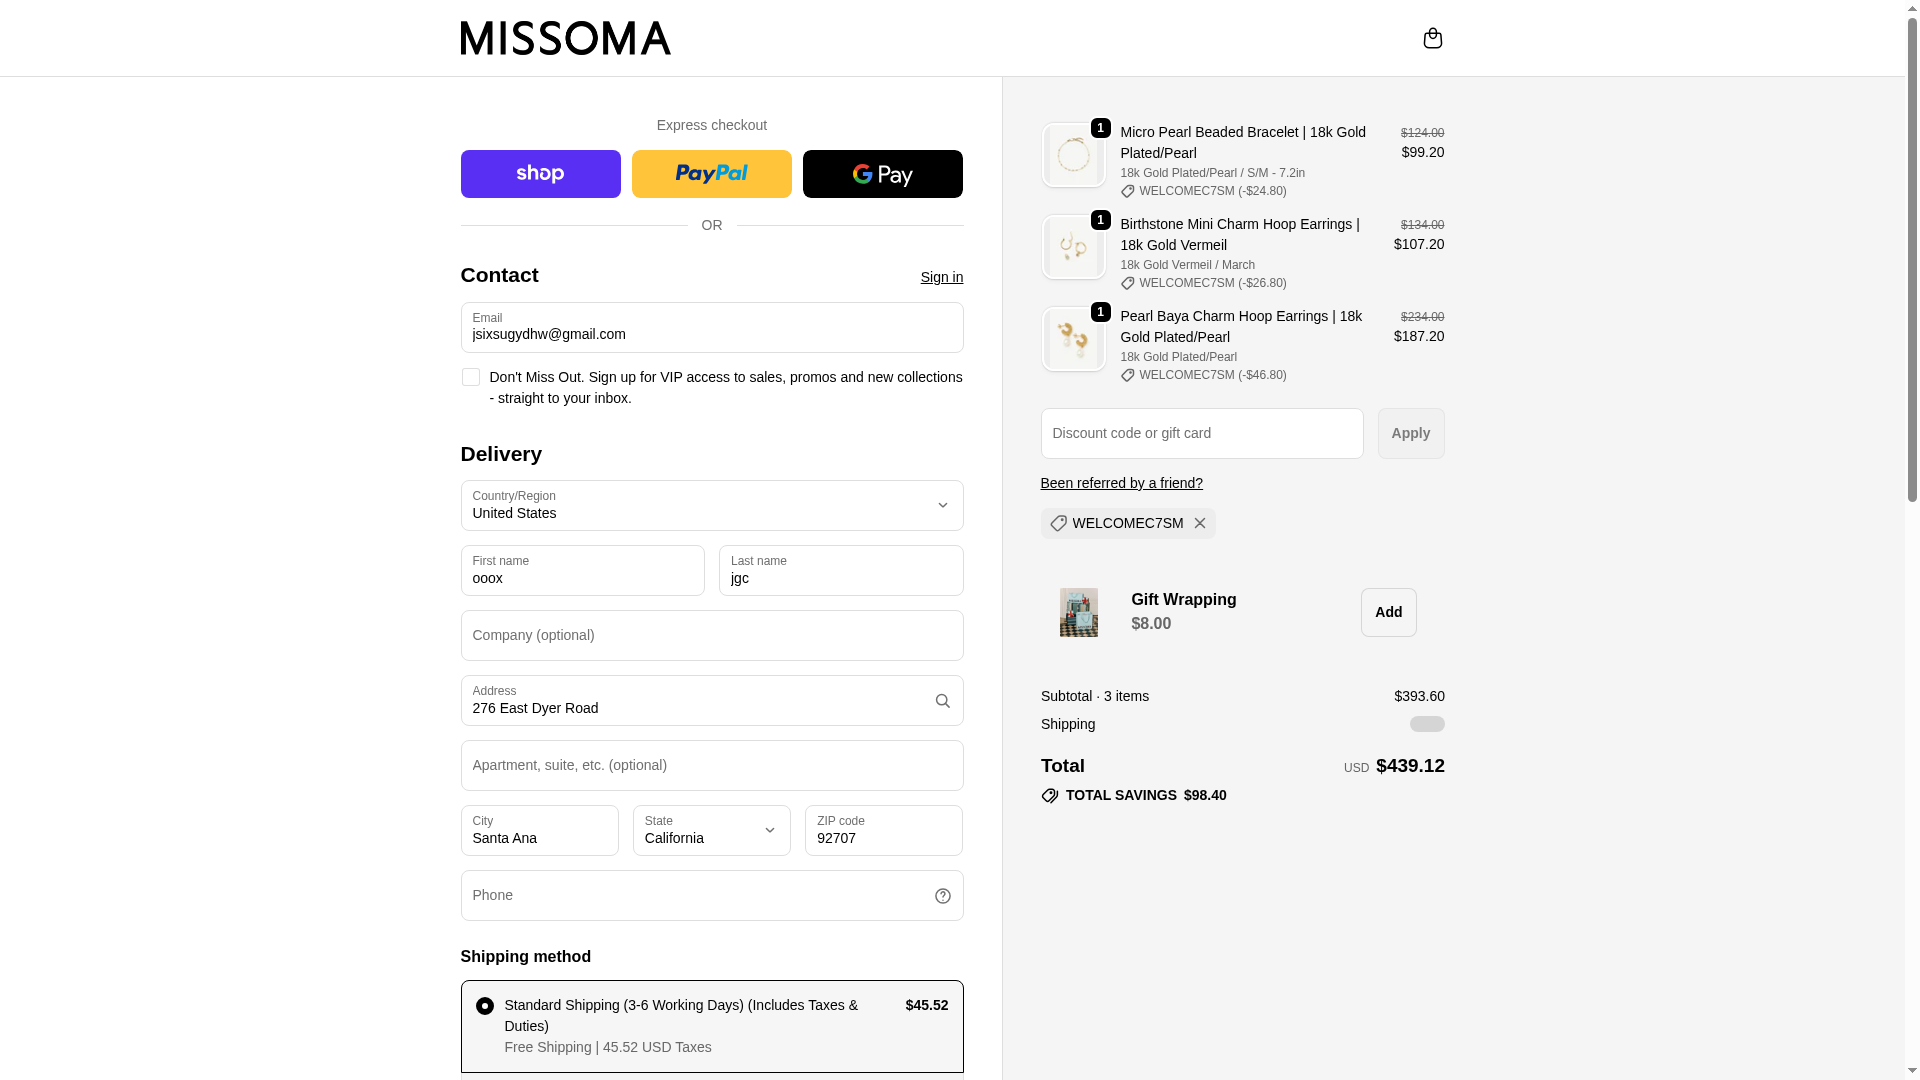1920x1080 pixels.
Task: Click the address search magnifier icon
Action: point(942,701)
